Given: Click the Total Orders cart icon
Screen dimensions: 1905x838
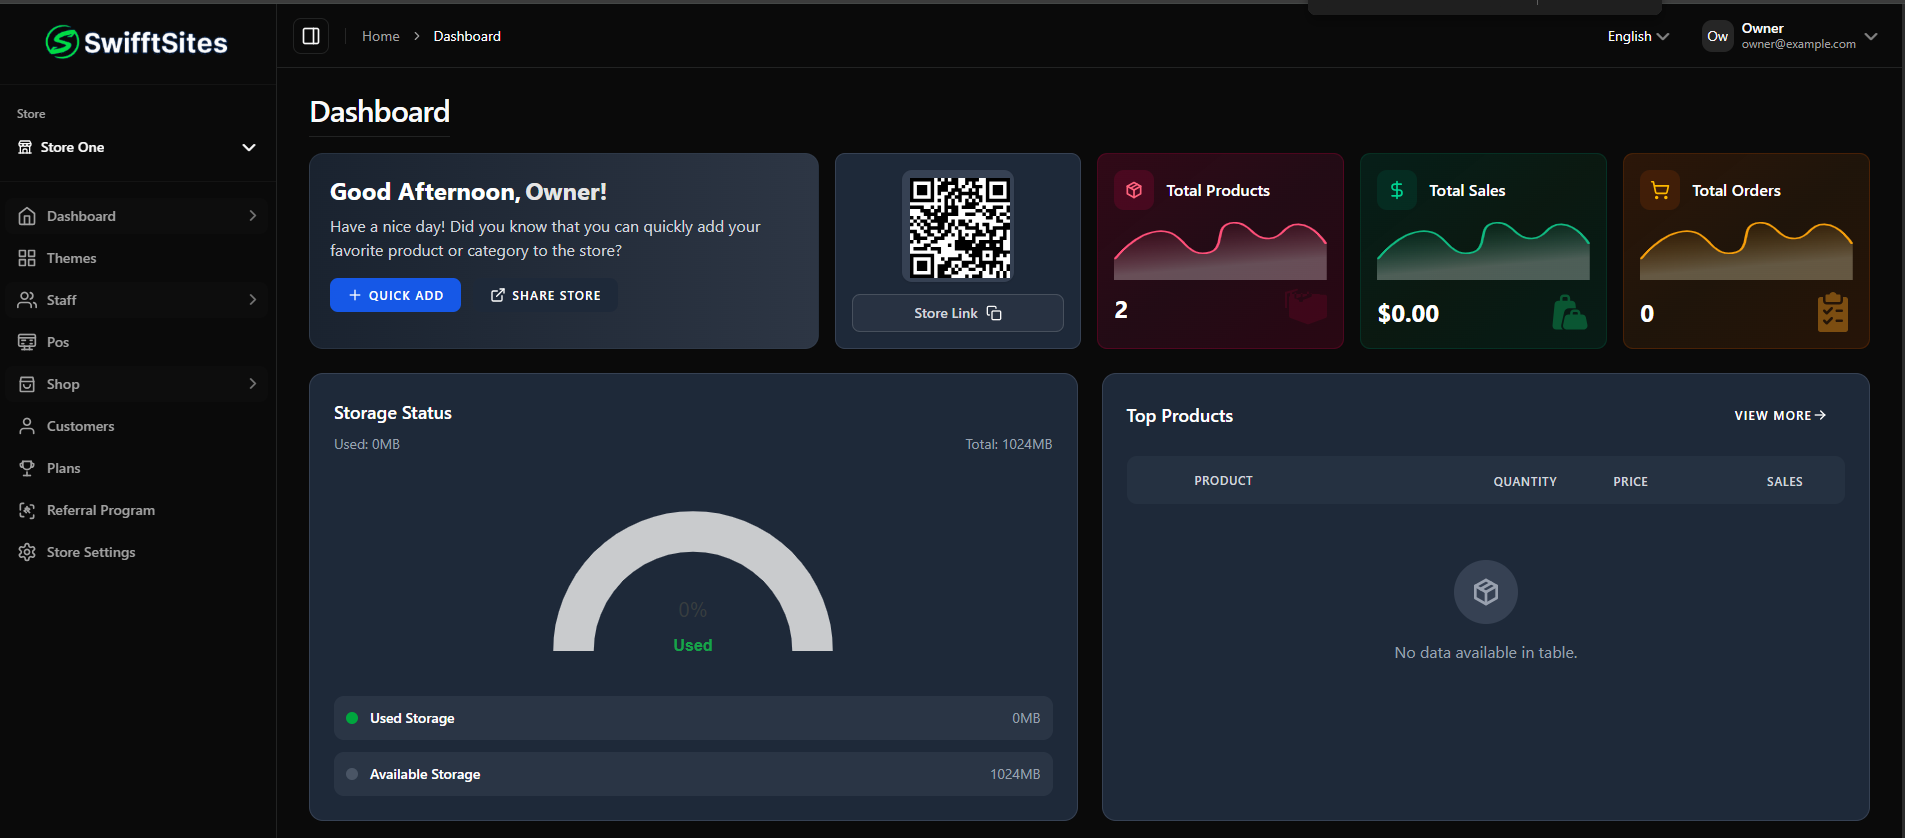Looking at the screenshot, I should coord(1660,190).
